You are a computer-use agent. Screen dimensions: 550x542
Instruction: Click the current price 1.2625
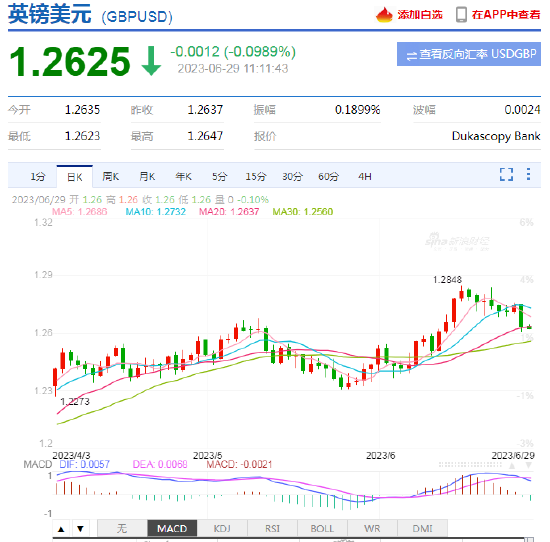pyautogui.click(x=70, y=62)
